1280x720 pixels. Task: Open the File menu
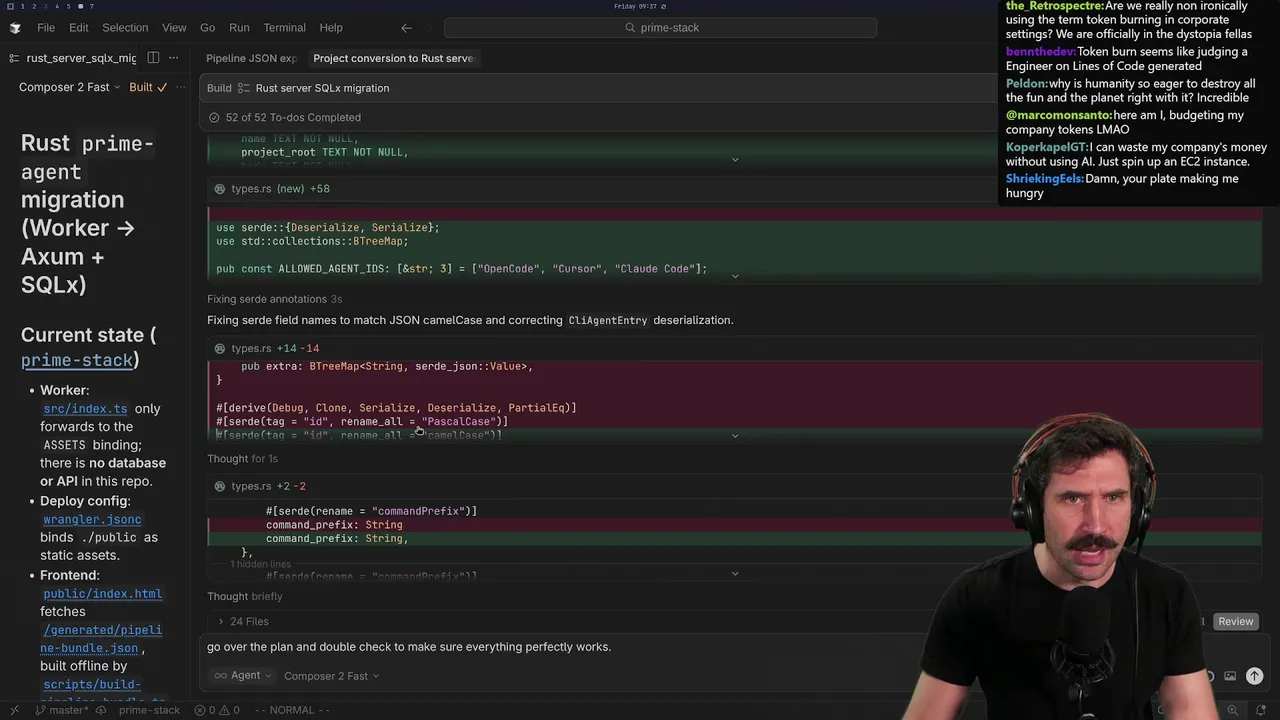tap(46, 28)
